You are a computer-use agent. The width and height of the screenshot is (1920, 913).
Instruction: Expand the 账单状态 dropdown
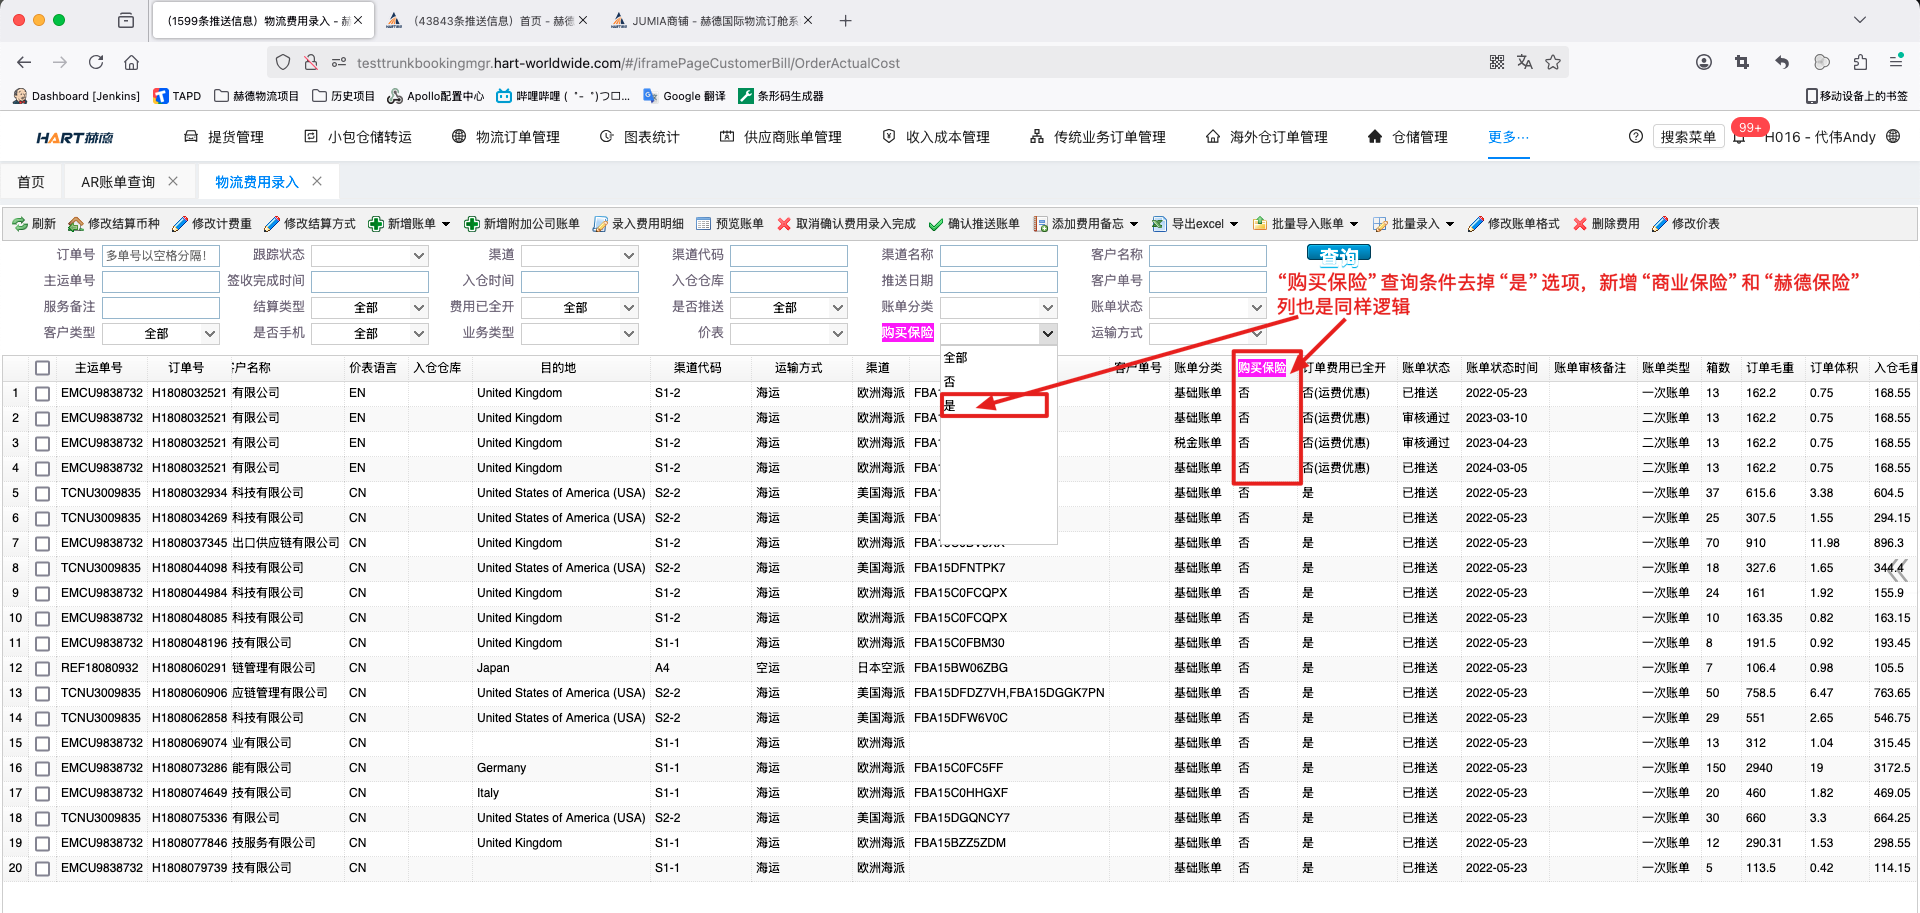[x=1257, y=308]
